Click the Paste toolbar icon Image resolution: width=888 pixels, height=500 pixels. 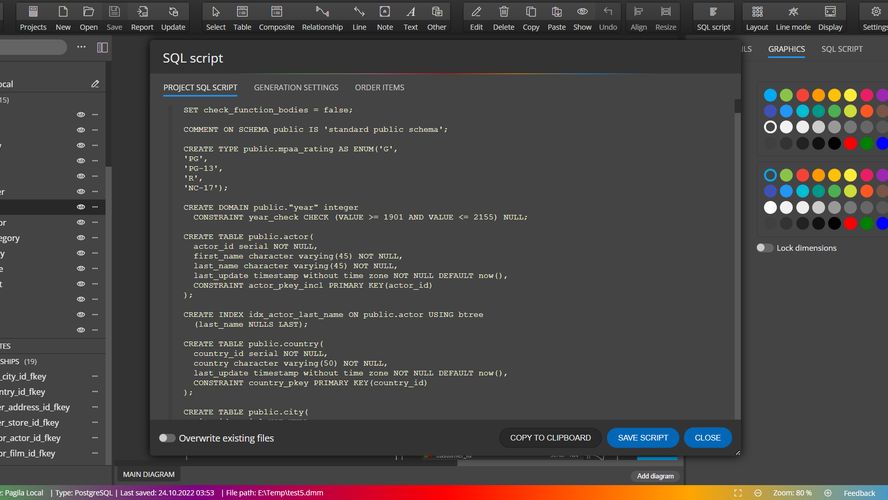[x=557, y=18]
